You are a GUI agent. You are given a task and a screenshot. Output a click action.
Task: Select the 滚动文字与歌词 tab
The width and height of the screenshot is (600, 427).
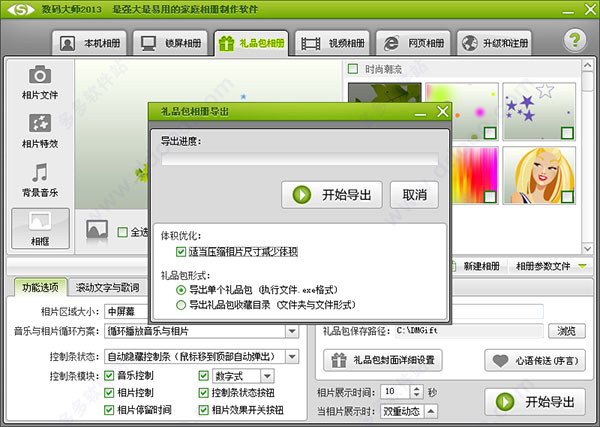pyautogui.click(x=107, y=288)
